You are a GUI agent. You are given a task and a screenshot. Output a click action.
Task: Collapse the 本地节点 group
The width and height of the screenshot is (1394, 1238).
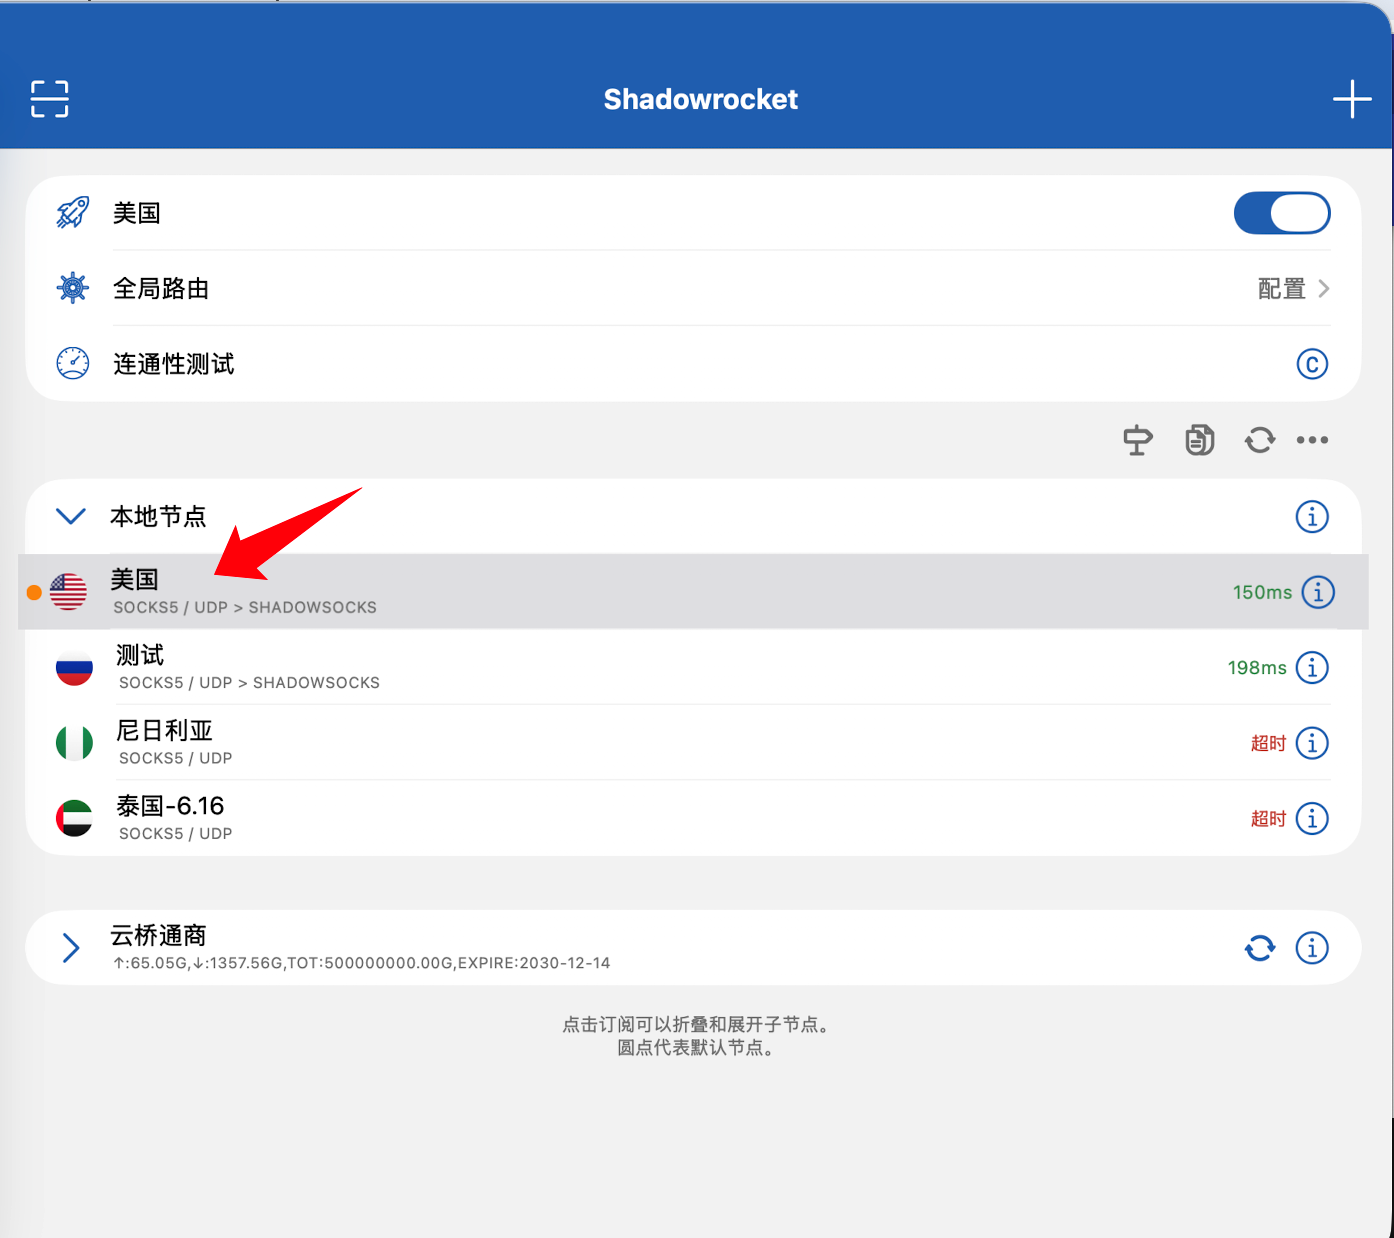pos(71,516)
